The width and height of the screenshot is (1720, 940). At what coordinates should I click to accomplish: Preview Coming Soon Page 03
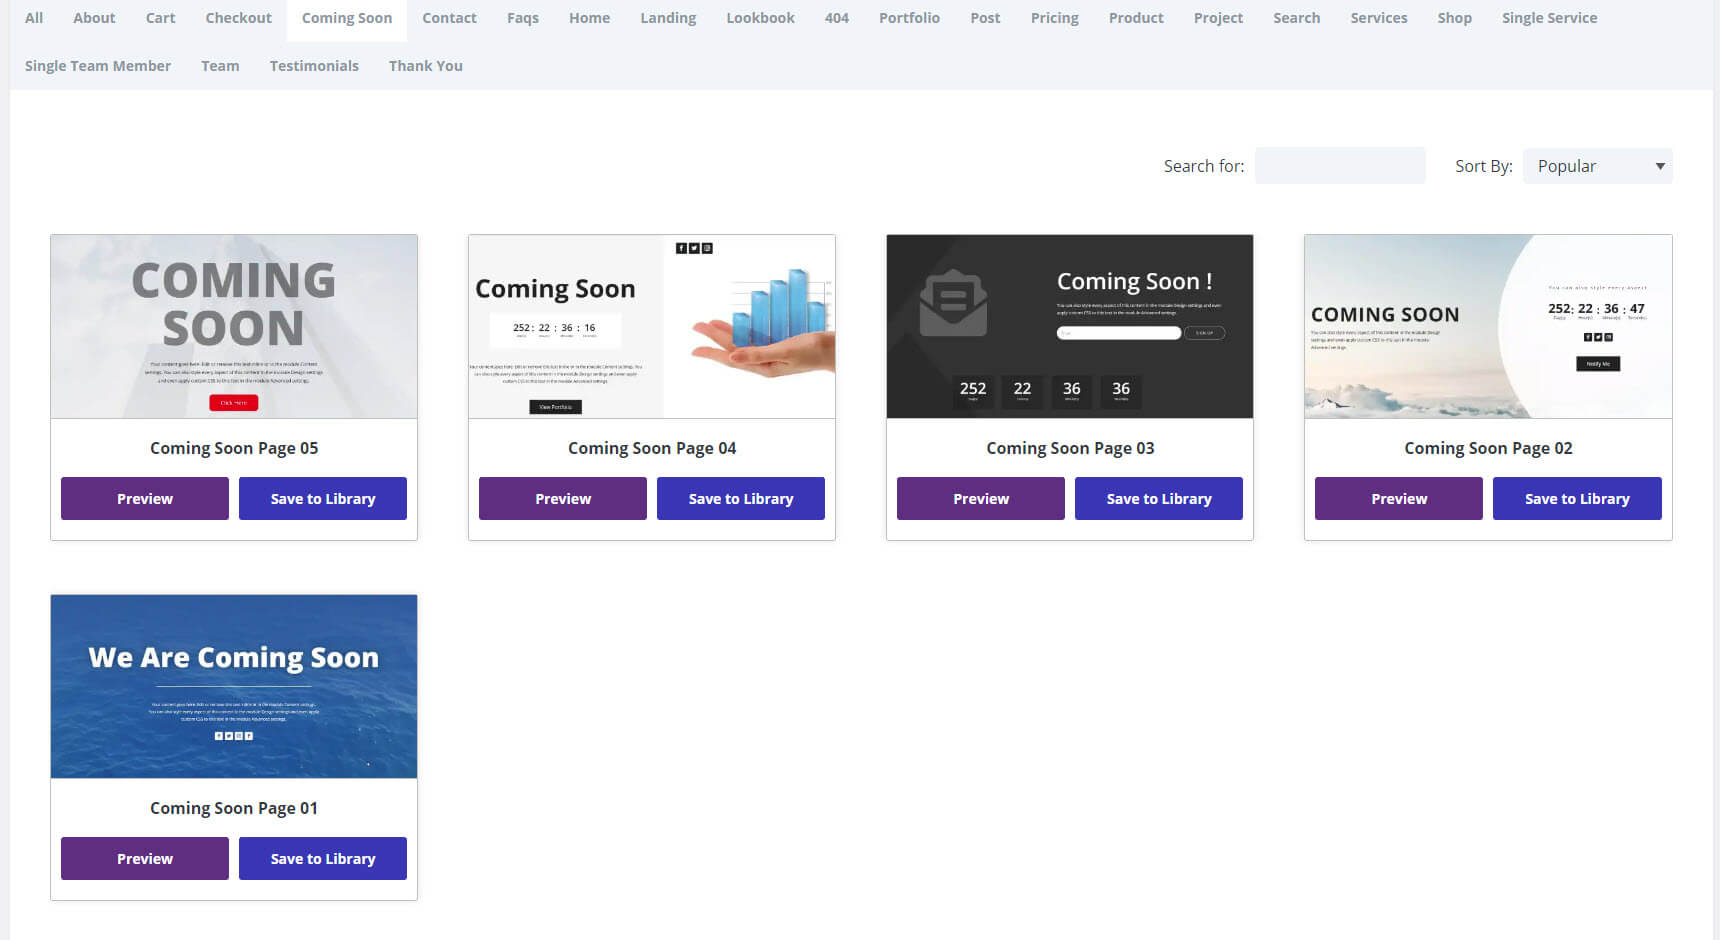click(981, 499)
